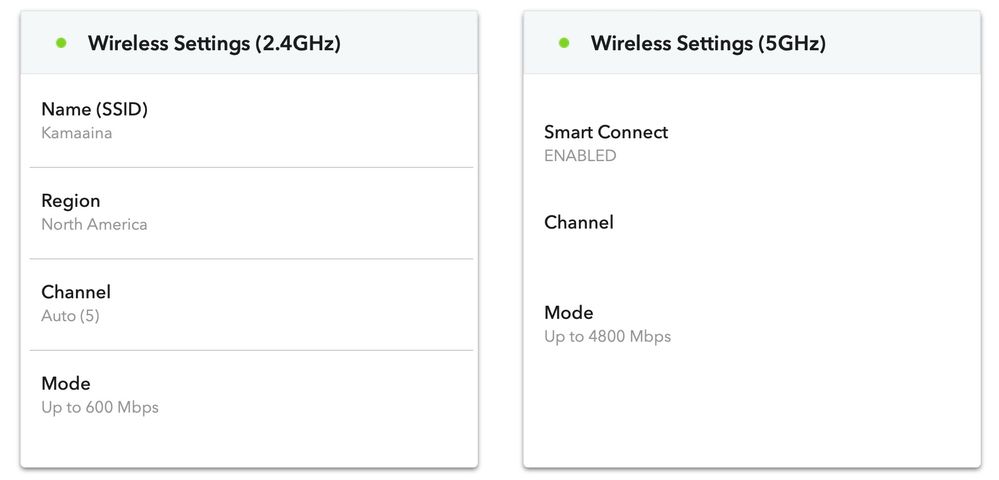Open the Up to 600 Mbps mode value

click(100, 407)
